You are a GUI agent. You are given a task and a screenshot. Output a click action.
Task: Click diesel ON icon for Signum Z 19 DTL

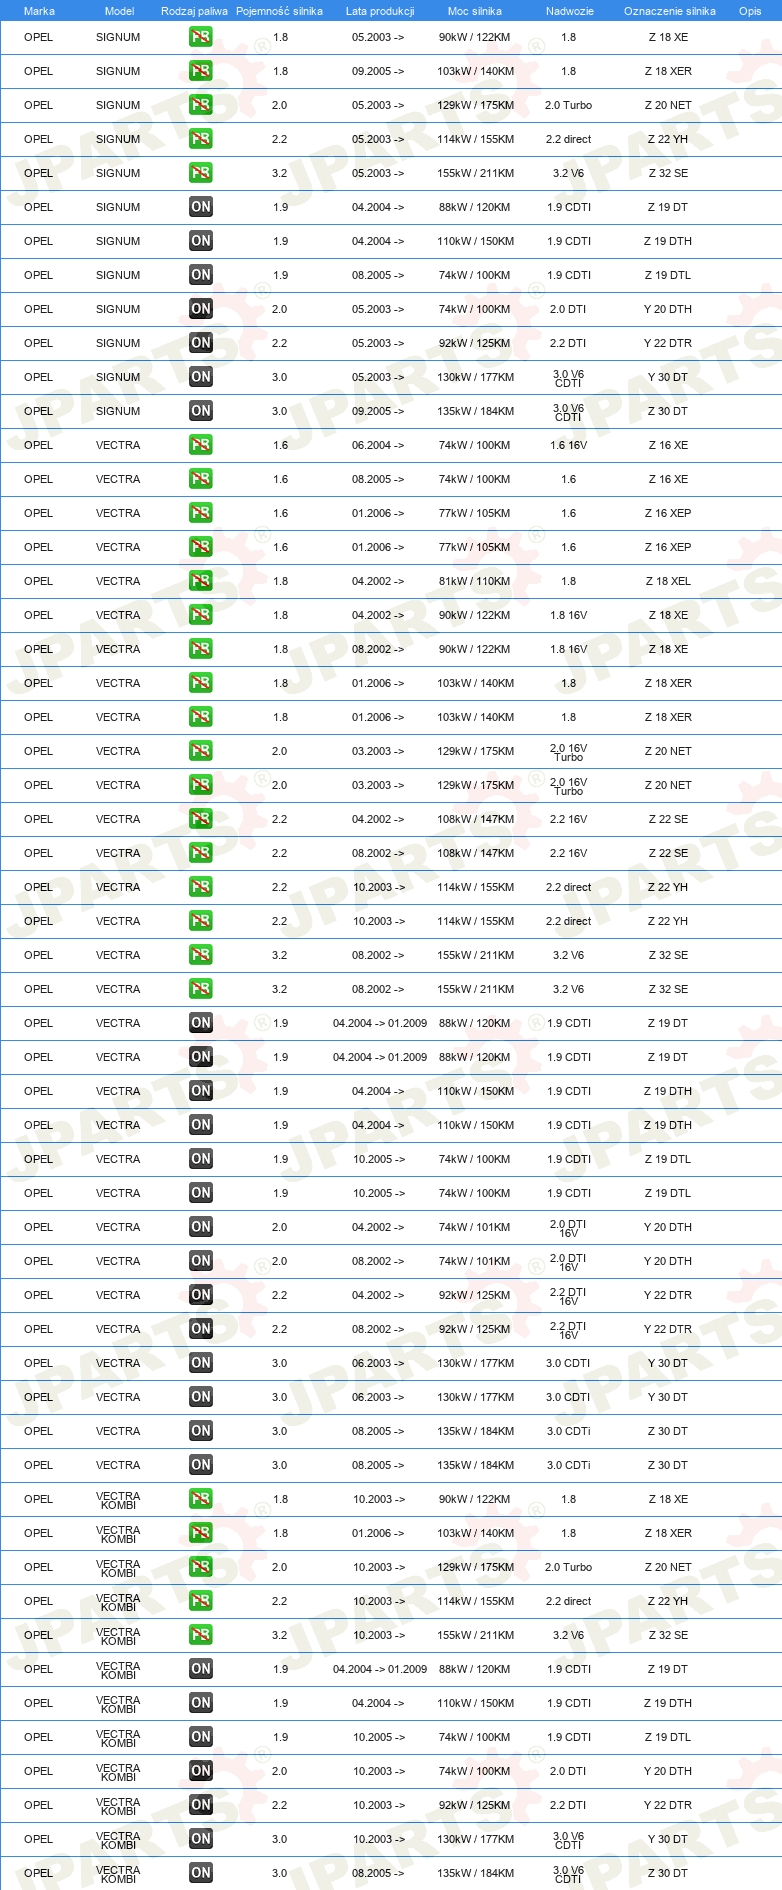click(x=200, y=275)
